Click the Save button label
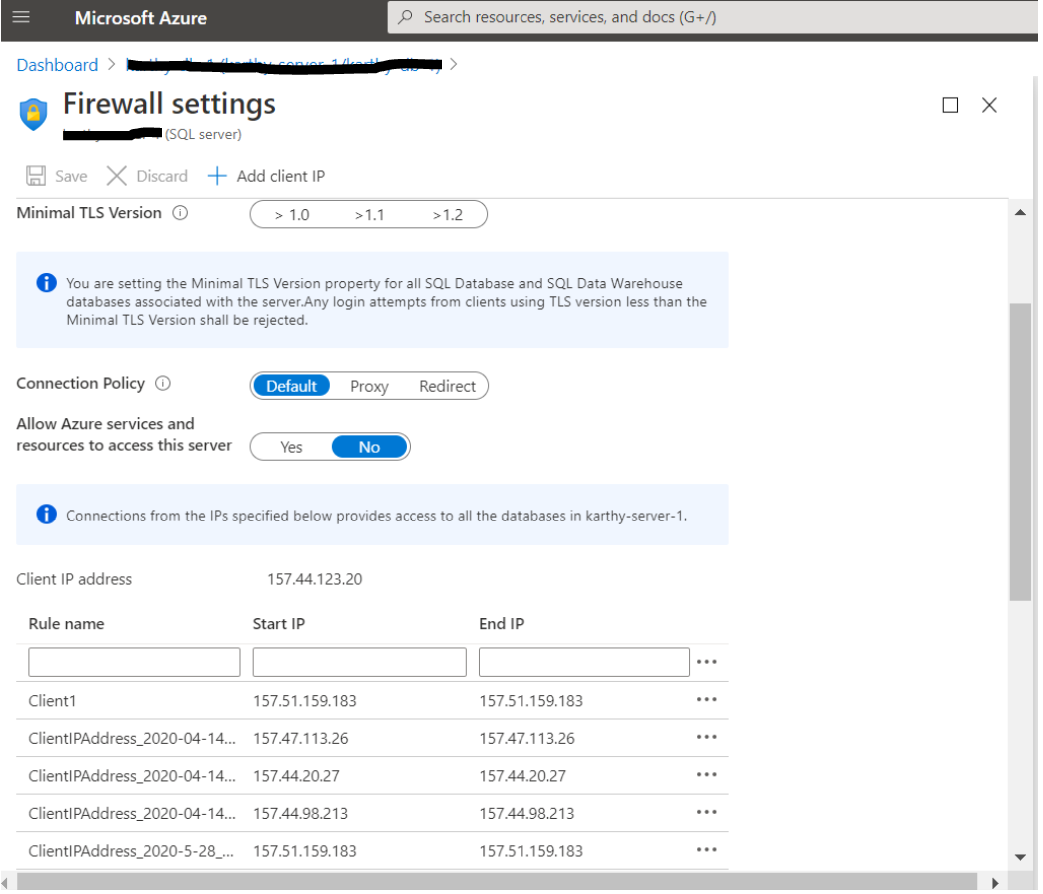This screenshot has height=894, width=1043. click(x=71, y=176)
